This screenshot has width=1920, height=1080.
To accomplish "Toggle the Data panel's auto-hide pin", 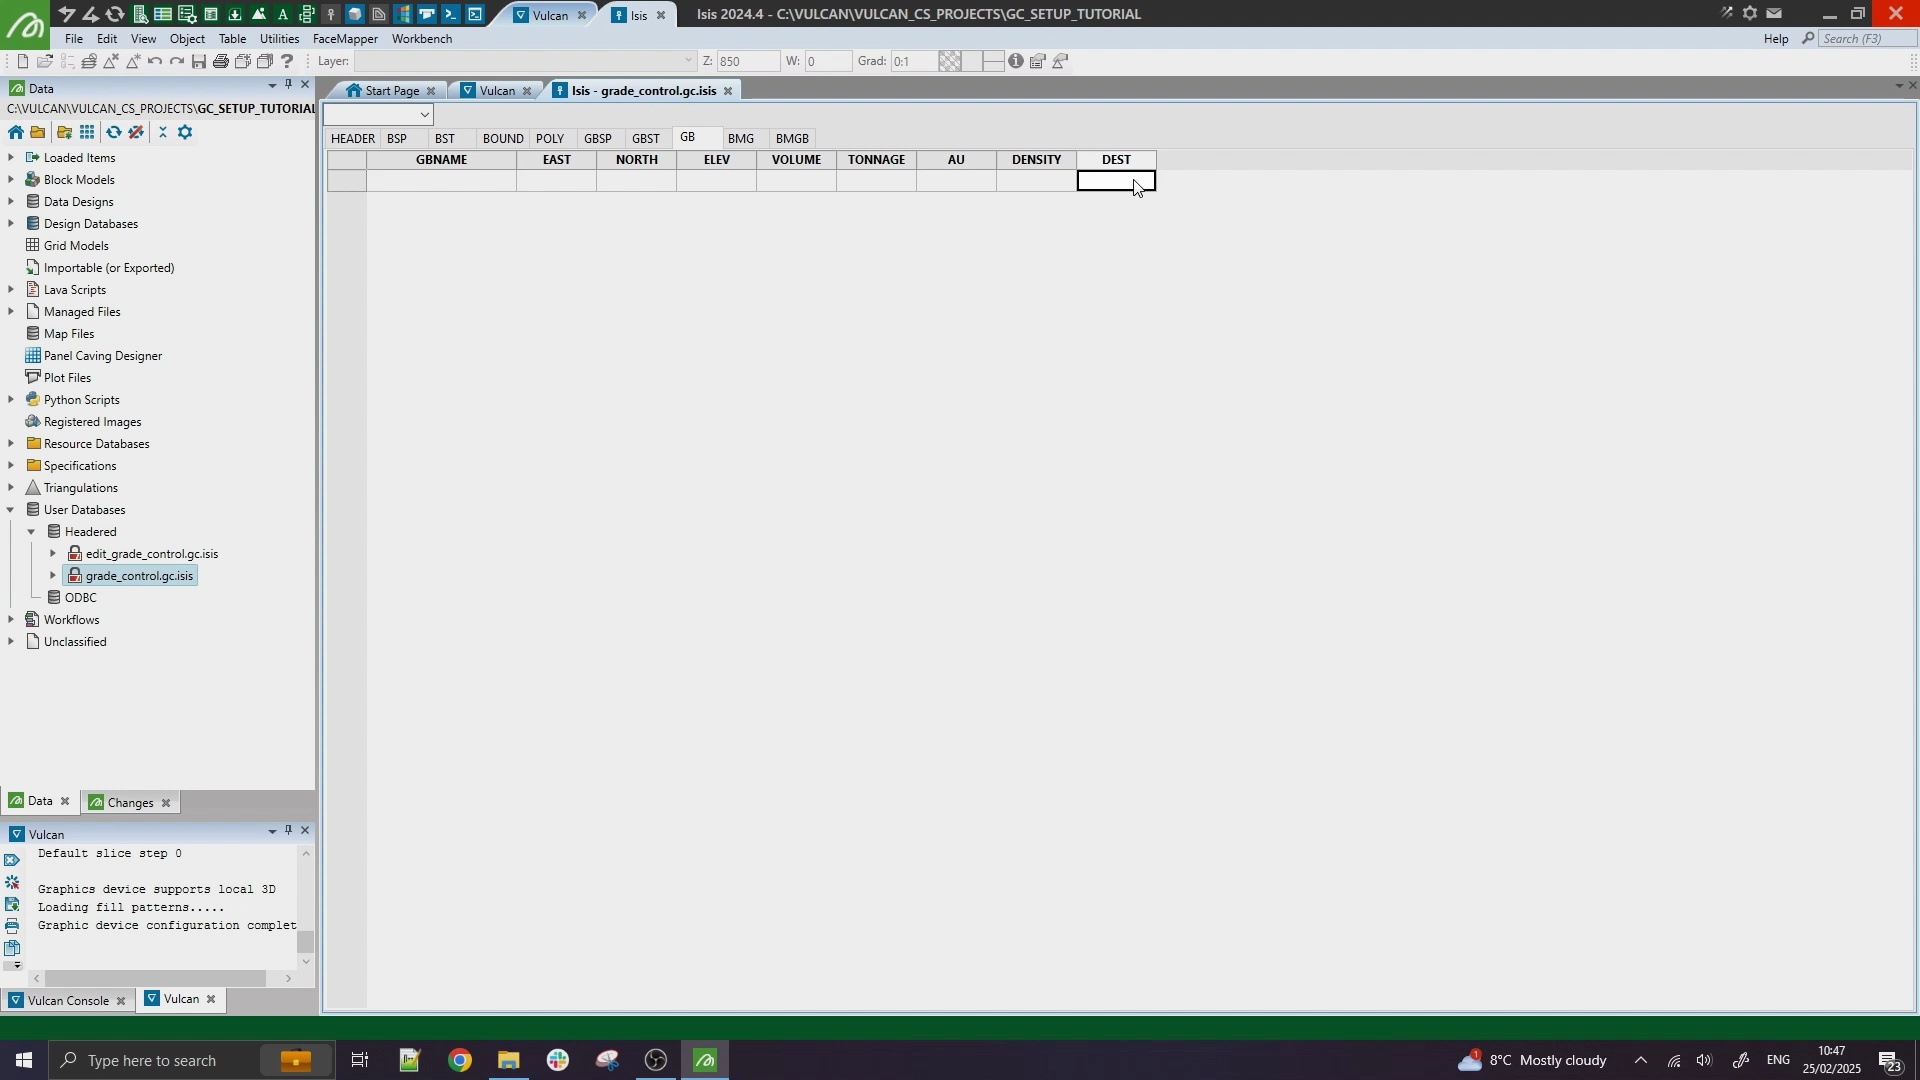I will (288, 86).
